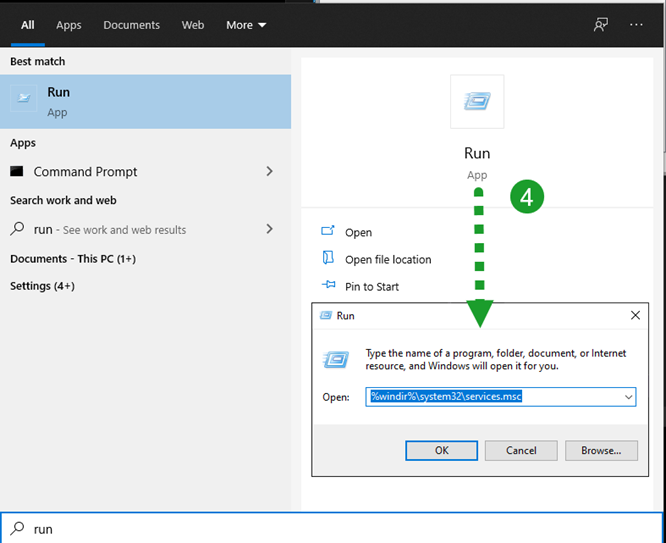This screenshot has width=666, height=543.
Task: Click magnifier icon beside web results row
Action: point(17,229)
